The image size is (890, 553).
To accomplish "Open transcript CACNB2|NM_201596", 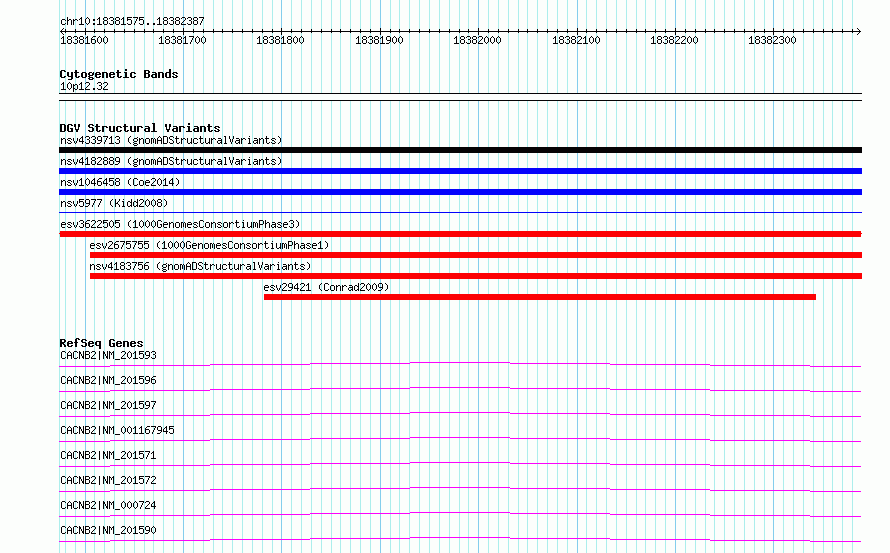I will click(x=108, y=380).
